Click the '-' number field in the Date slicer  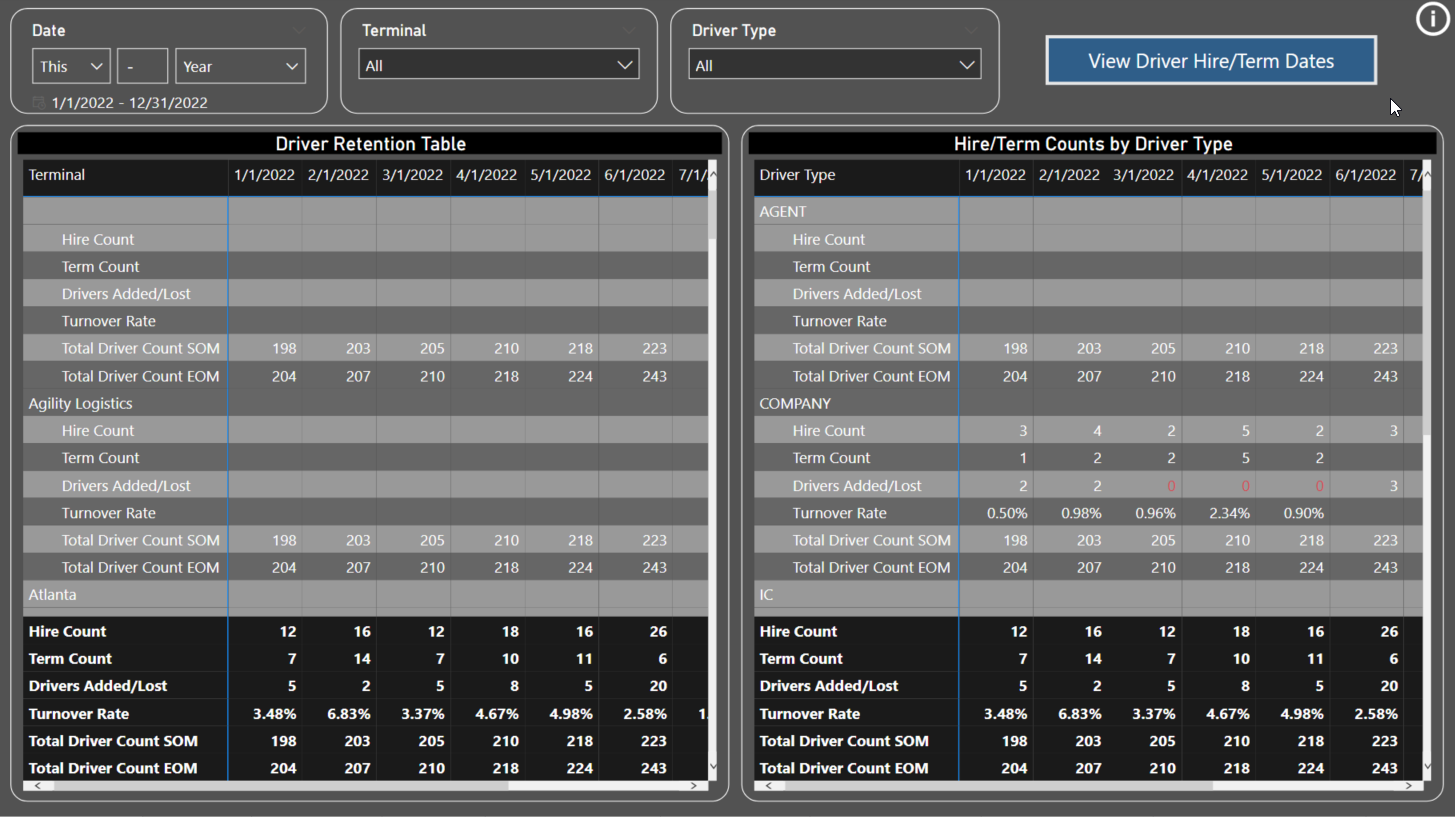point(142,67)
